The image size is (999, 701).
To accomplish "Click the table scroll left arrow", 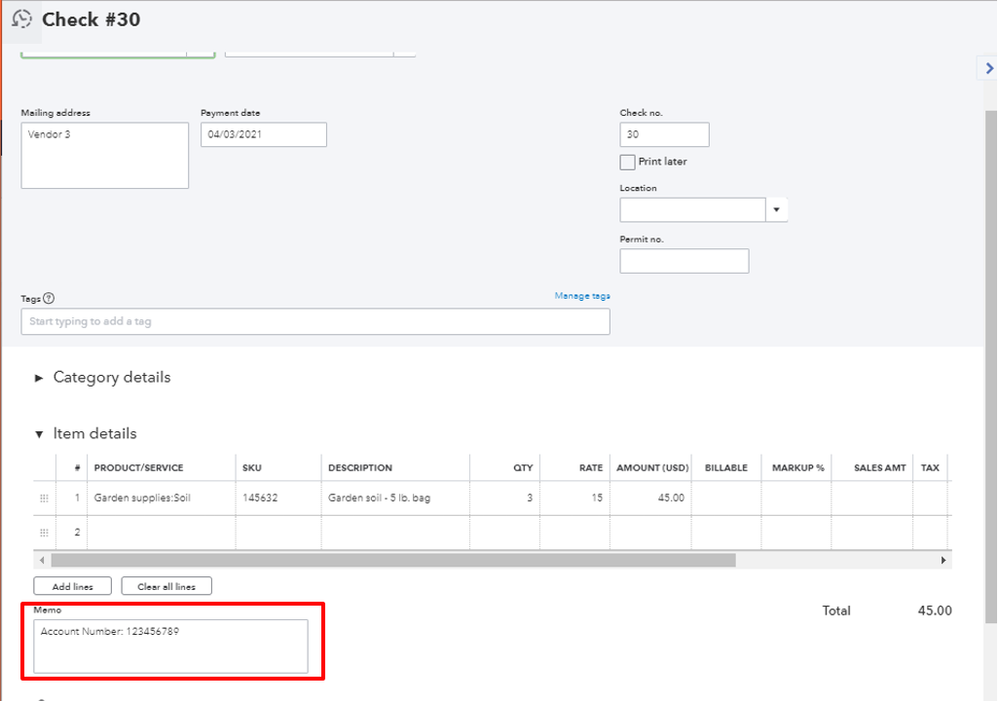I will click(41, 561).
